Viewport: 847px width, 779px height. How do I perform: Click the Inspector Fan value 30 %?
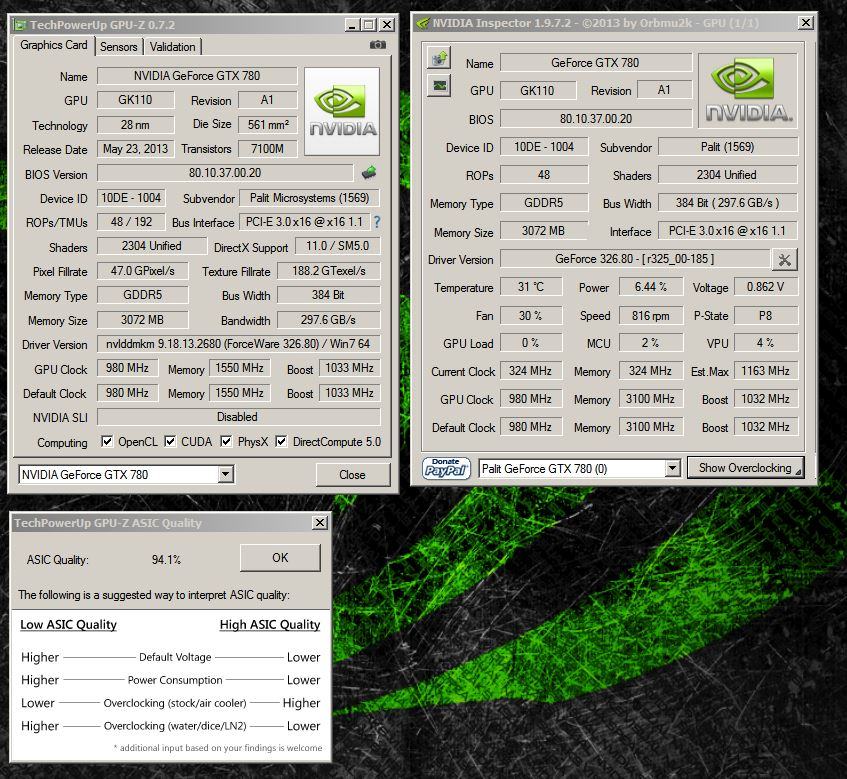coord(531,315)
